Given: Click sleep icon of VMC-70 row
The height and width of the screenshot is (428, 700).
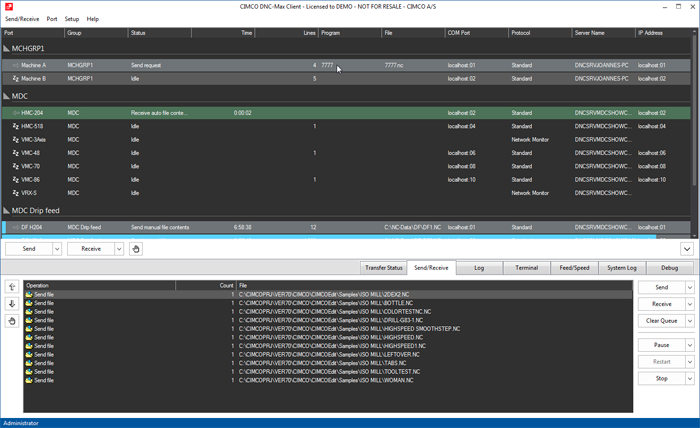Looking at the screenshot, I should click(16, 166).
